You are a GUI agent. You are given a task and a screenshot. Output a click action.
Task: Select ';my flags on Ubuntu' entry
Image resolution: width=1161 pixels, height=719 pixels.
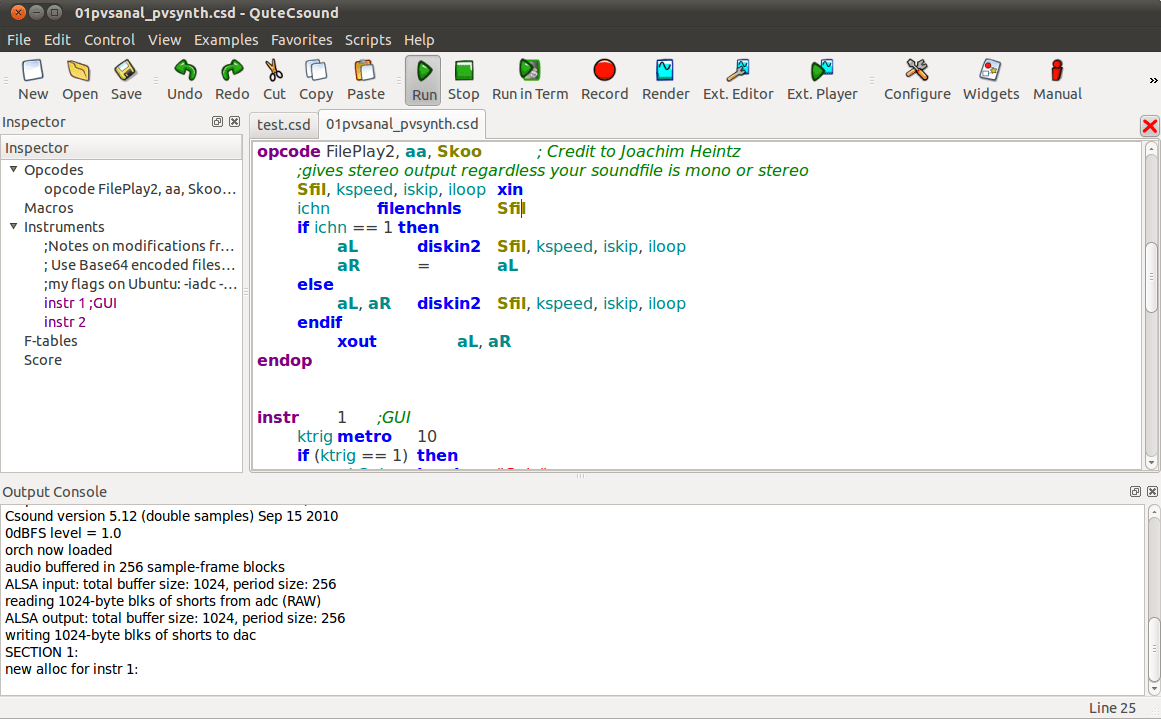(140, 284)
